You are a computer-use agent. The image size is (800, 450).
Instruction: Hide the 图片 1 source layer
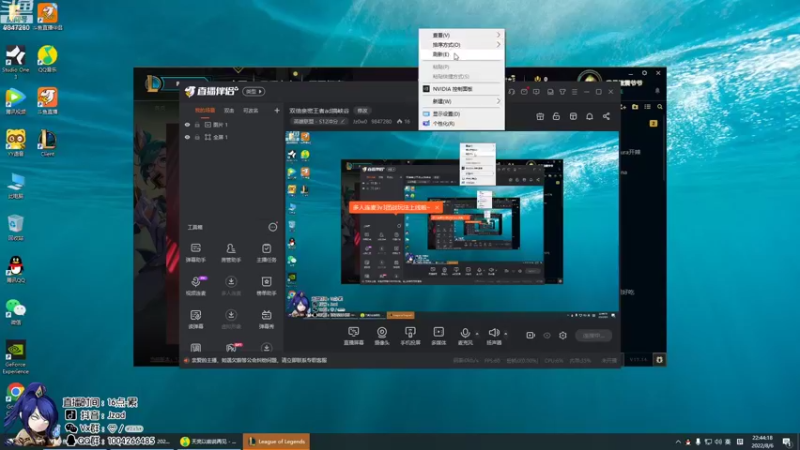coord(187,124)
